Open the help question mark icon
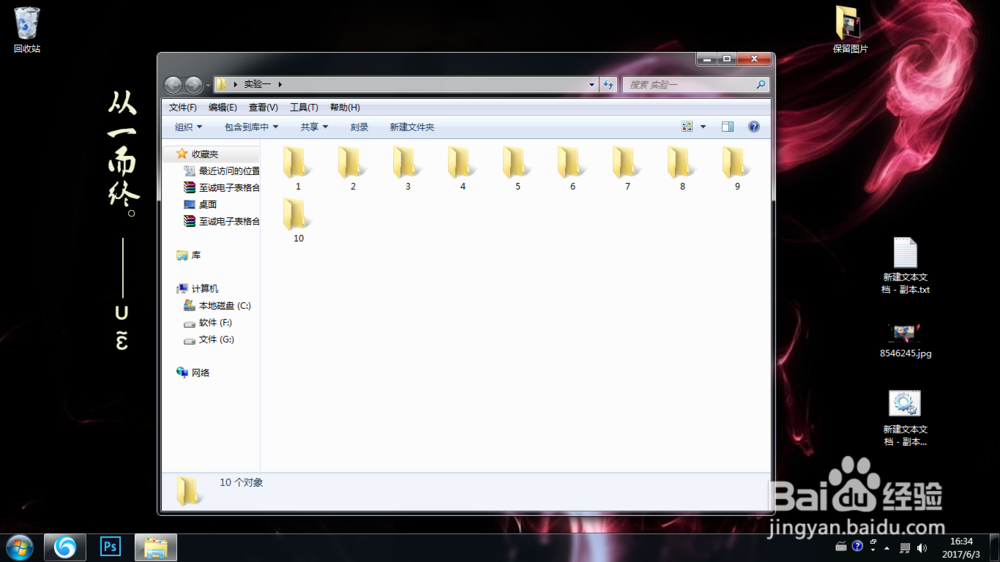This screenshot has width=1000, height=562. point(754,127)
